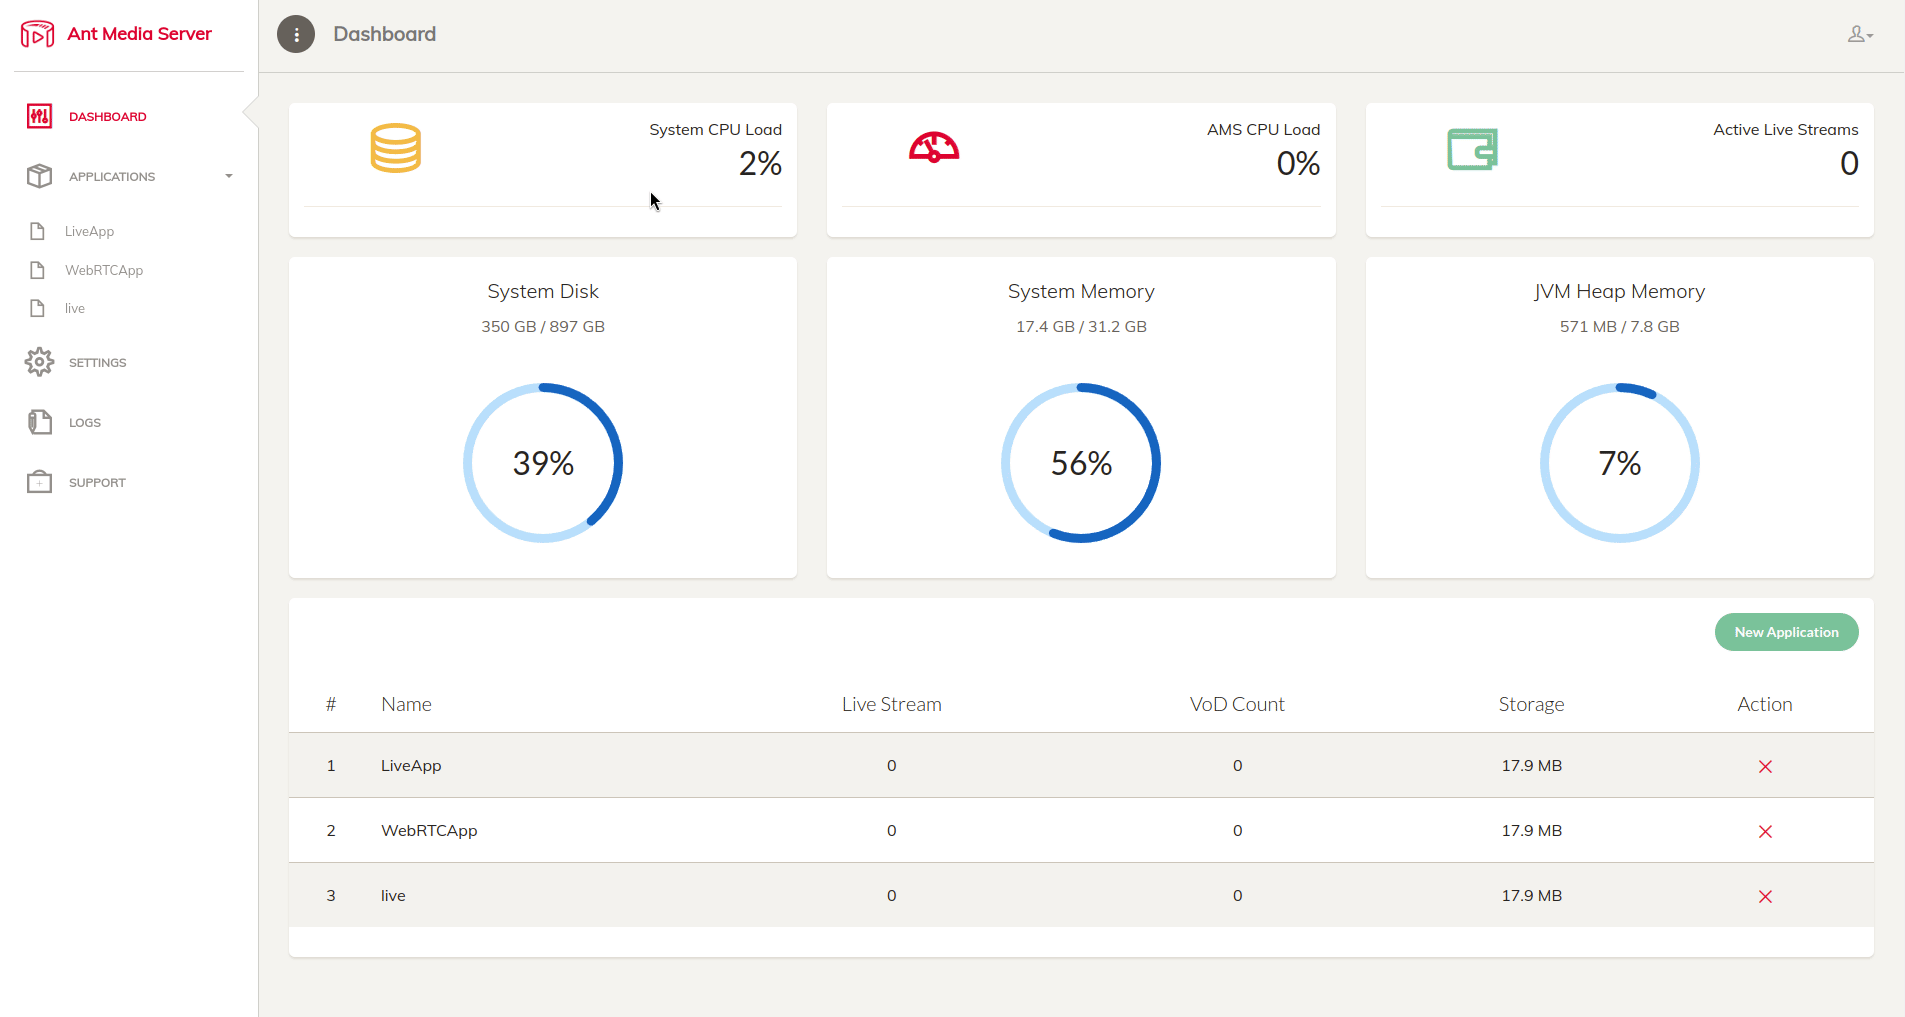Click the System Memory 56% circular gauge

pos(1081,463)
